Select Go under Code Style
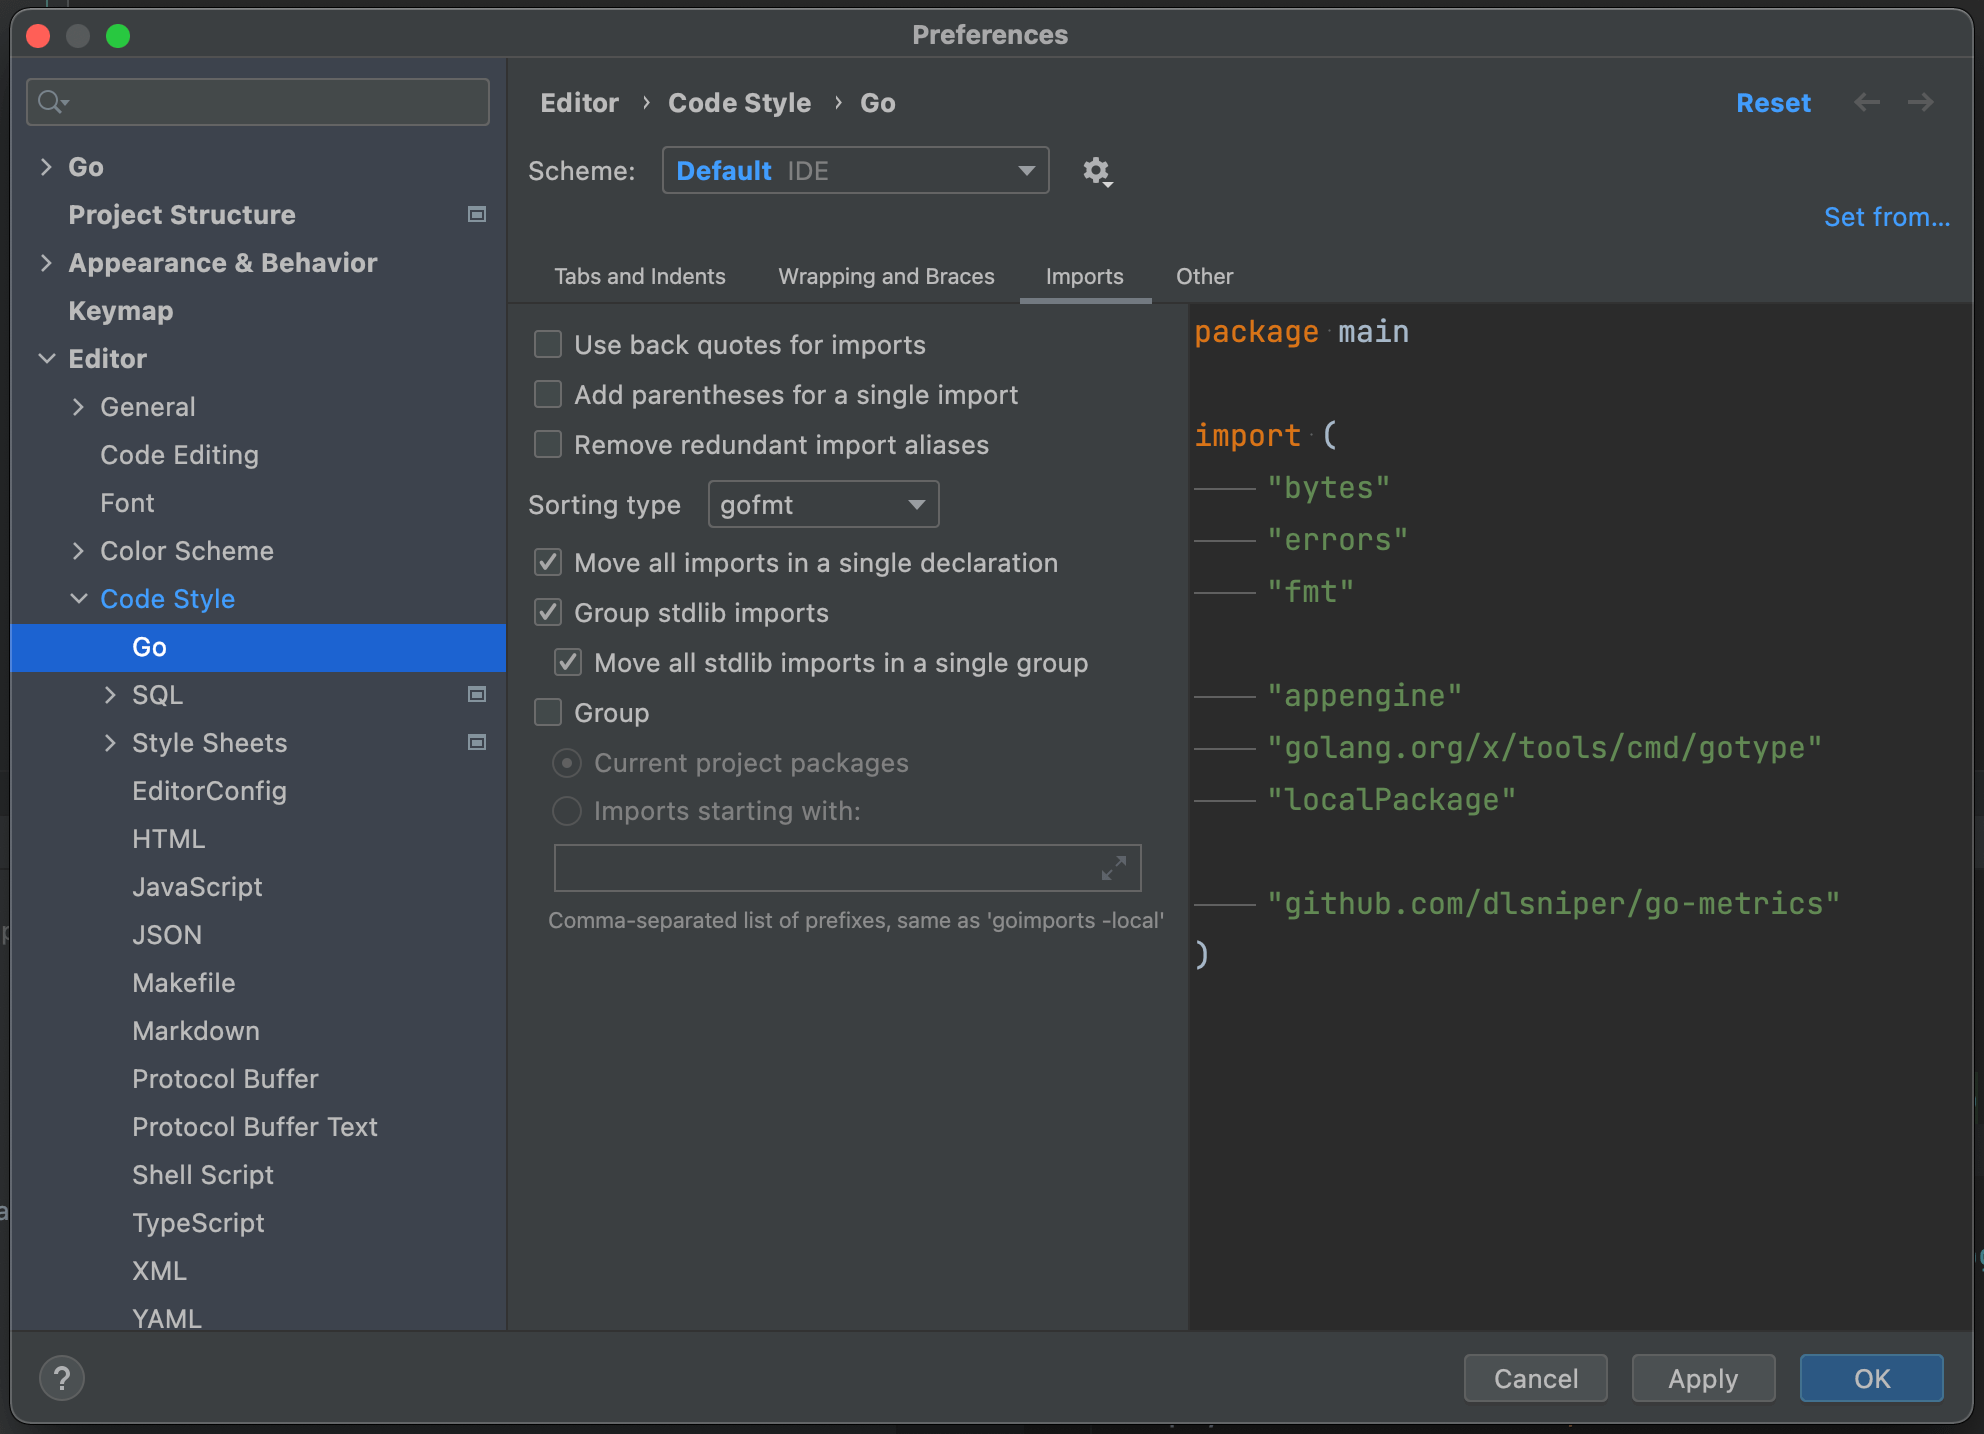The height and width of the screenshot is (1434, 1984). point(258,647)
